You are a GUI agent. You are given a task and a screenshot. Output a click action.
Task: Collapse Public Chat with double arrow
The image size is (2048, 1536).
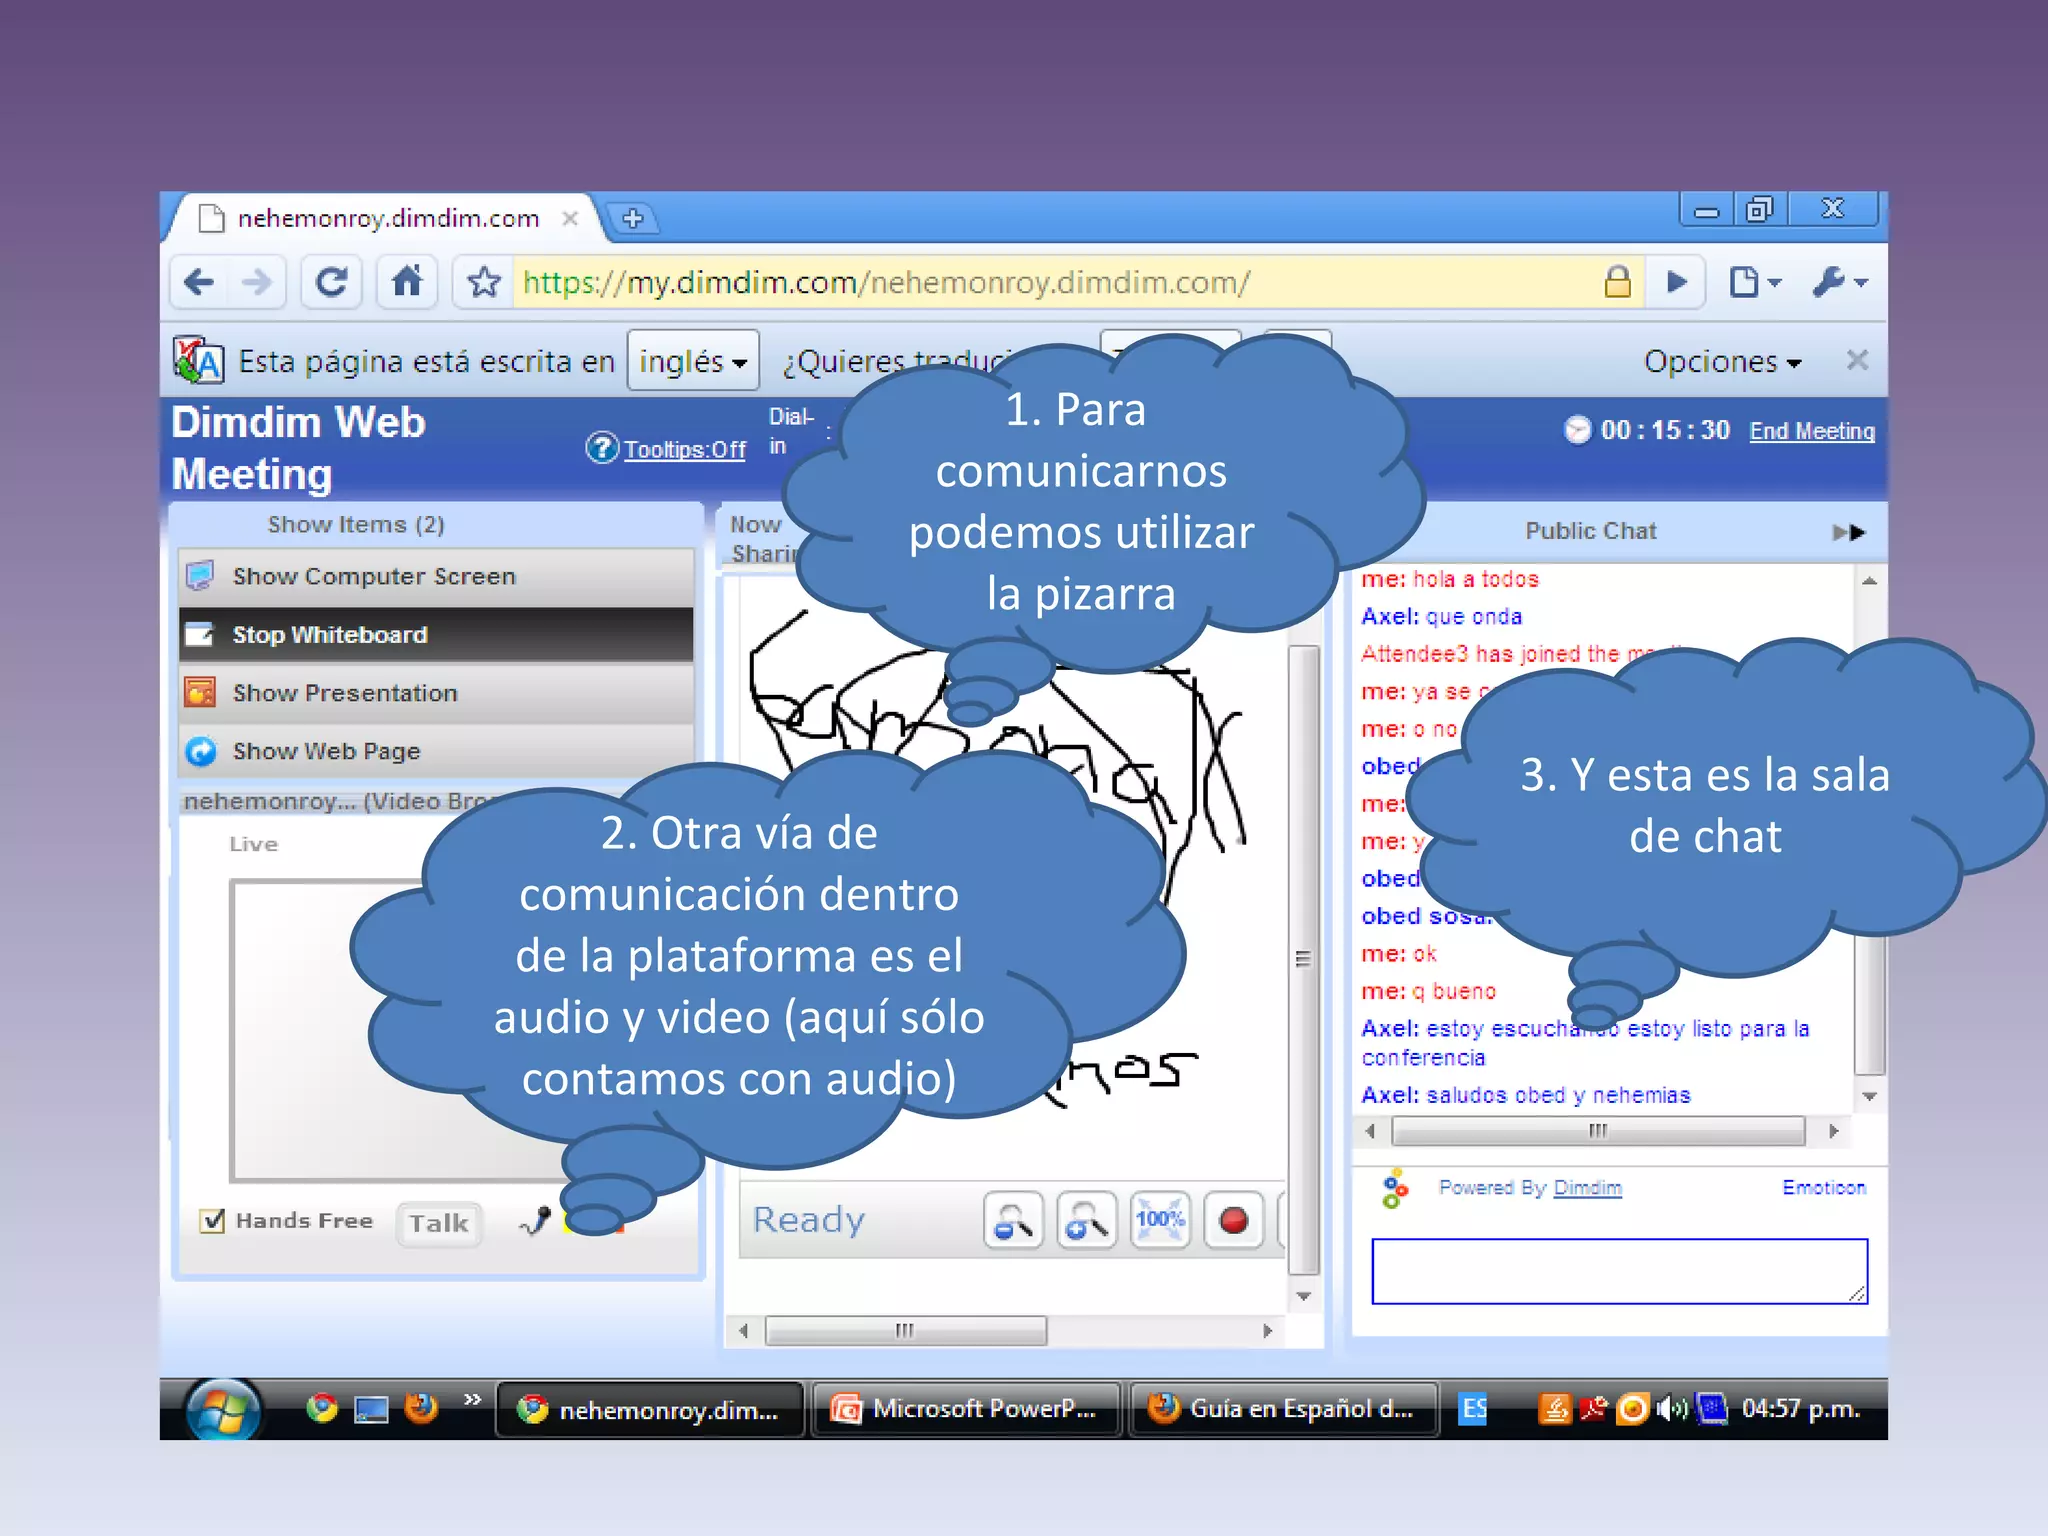point(1849,532)
